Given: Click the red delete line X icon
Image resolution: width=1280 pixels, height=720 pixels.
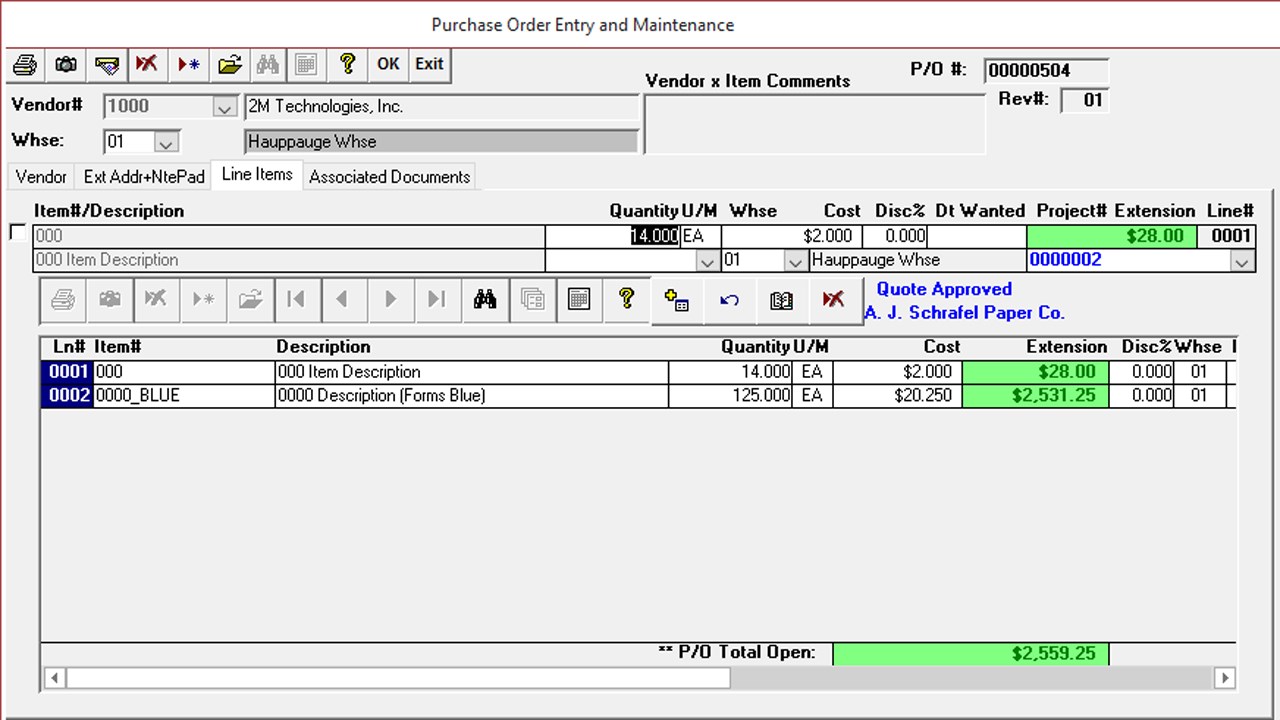Looking at the screenshot, I should (x=833, y=301).
